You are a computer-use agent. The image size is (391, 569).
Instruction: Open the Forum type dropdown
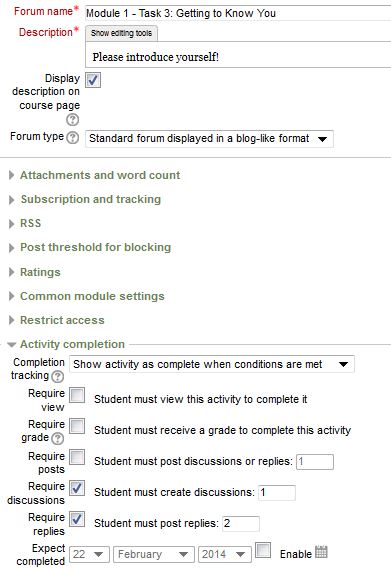(209, 139)
